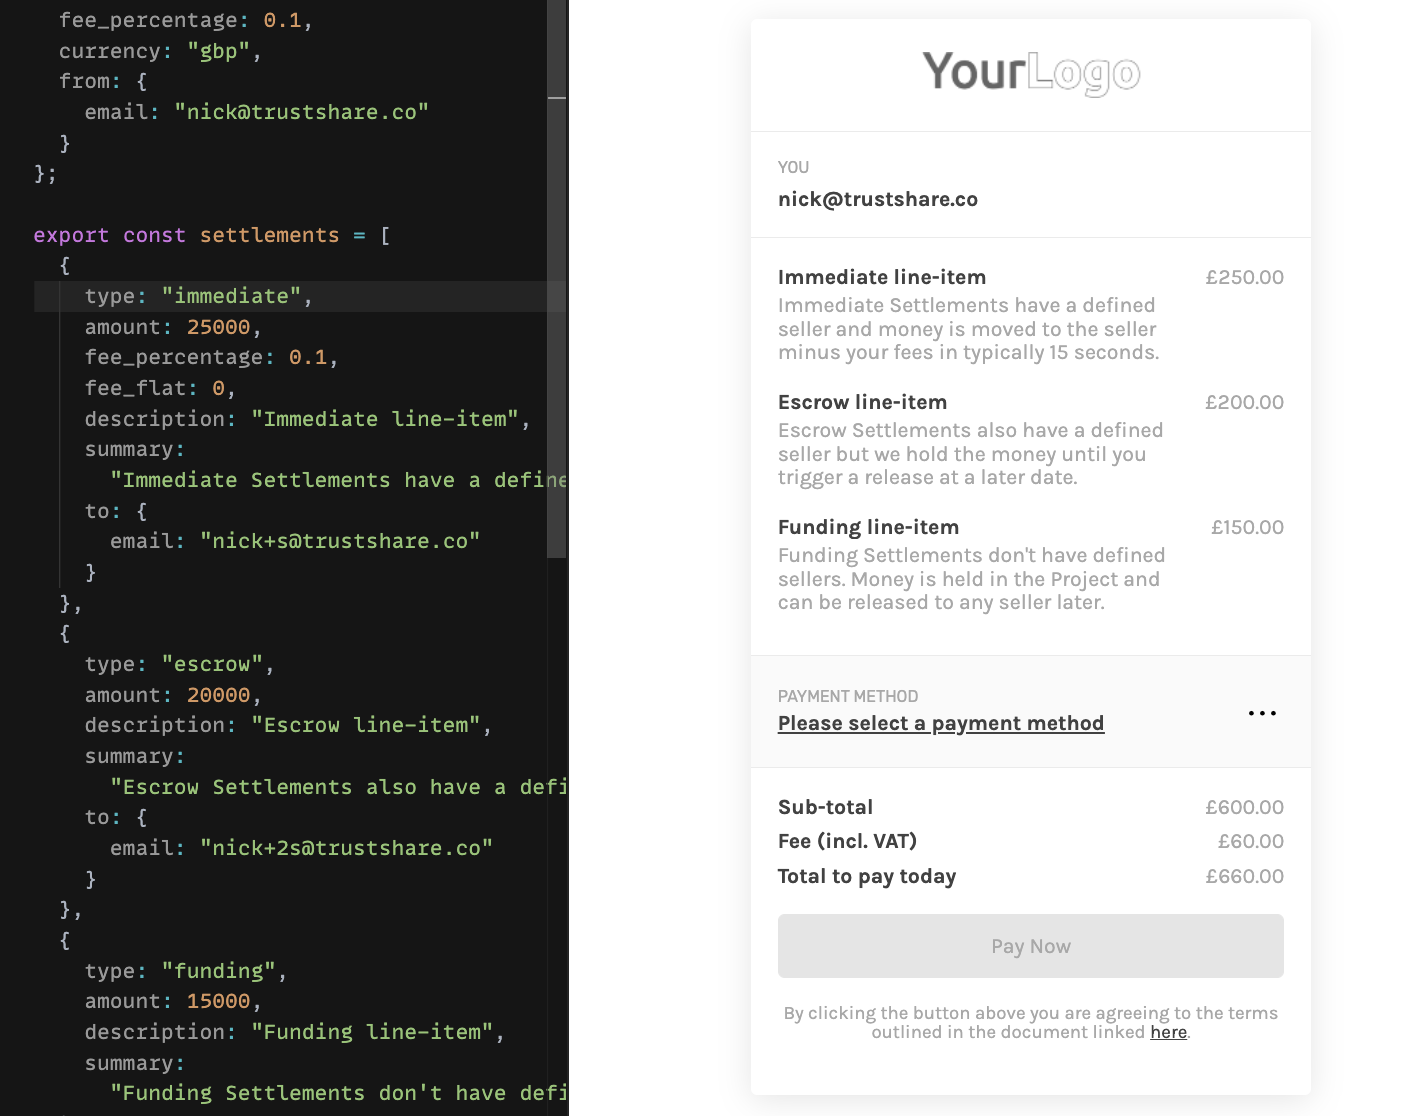
Task: Click the "nick+s@trustshare.co" email string
Action: pos(340,541)
